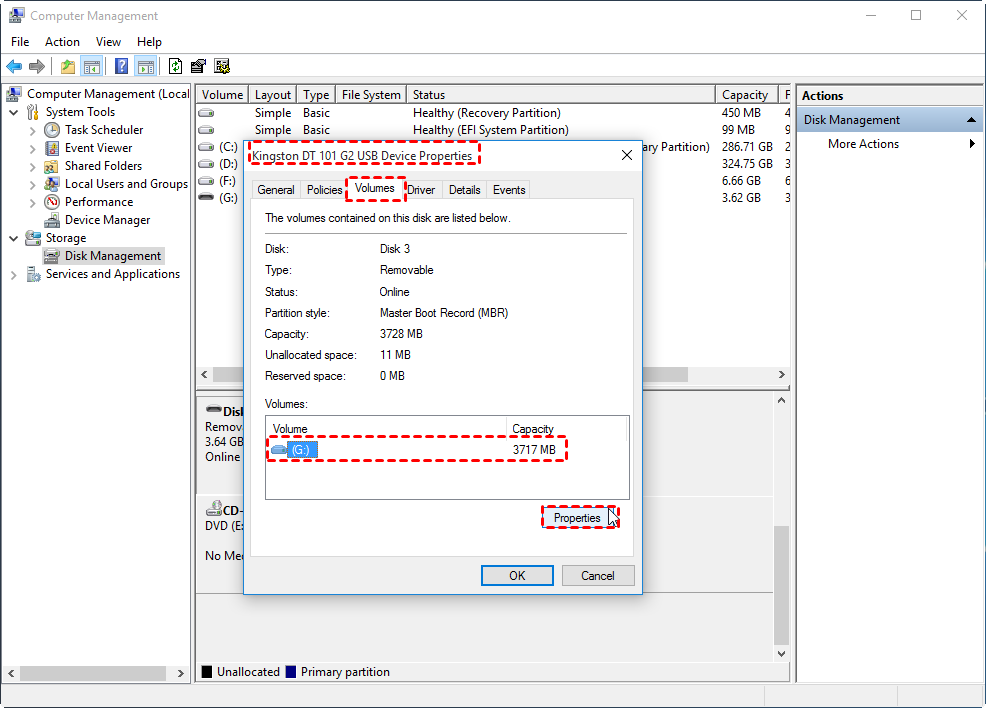This screenshot has height=708, width=986.
Task: Close the Kingston USB Device Properties dialog
Action: tap(626, 155)
